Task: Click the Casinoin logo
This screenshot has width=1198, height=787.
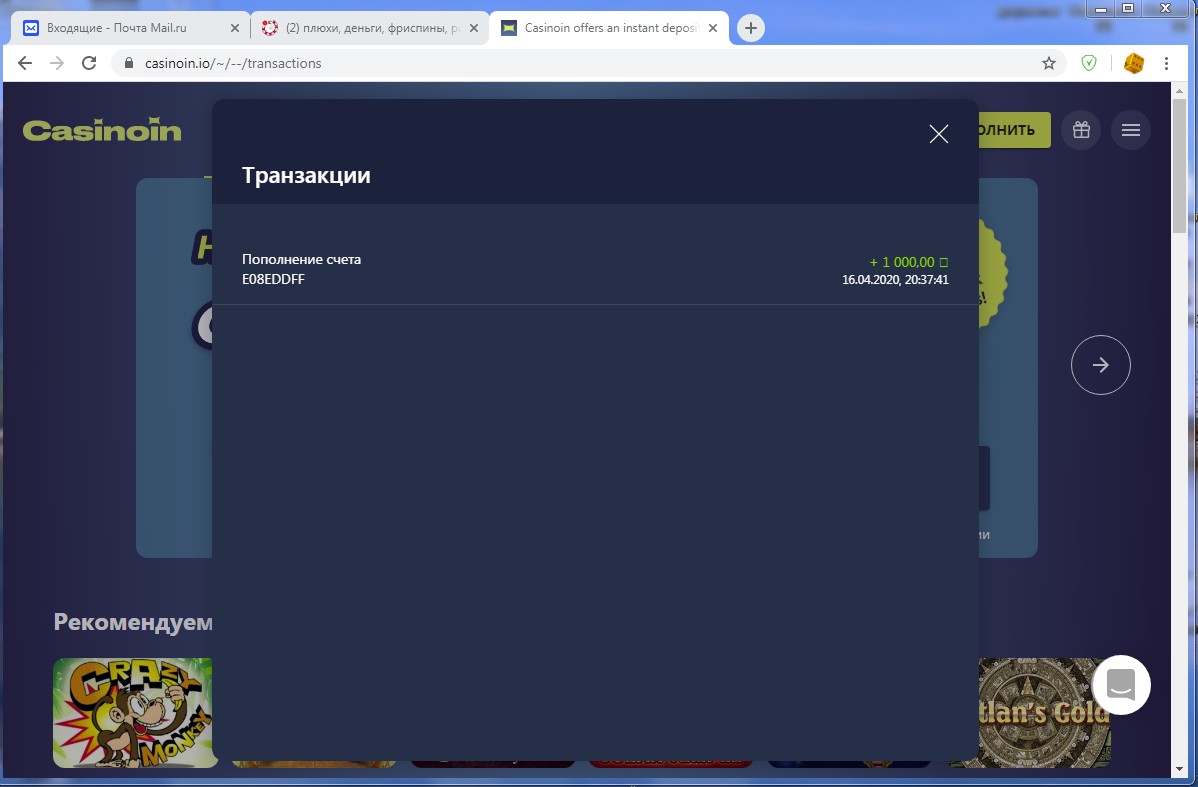Action: [x=102, y=130]
